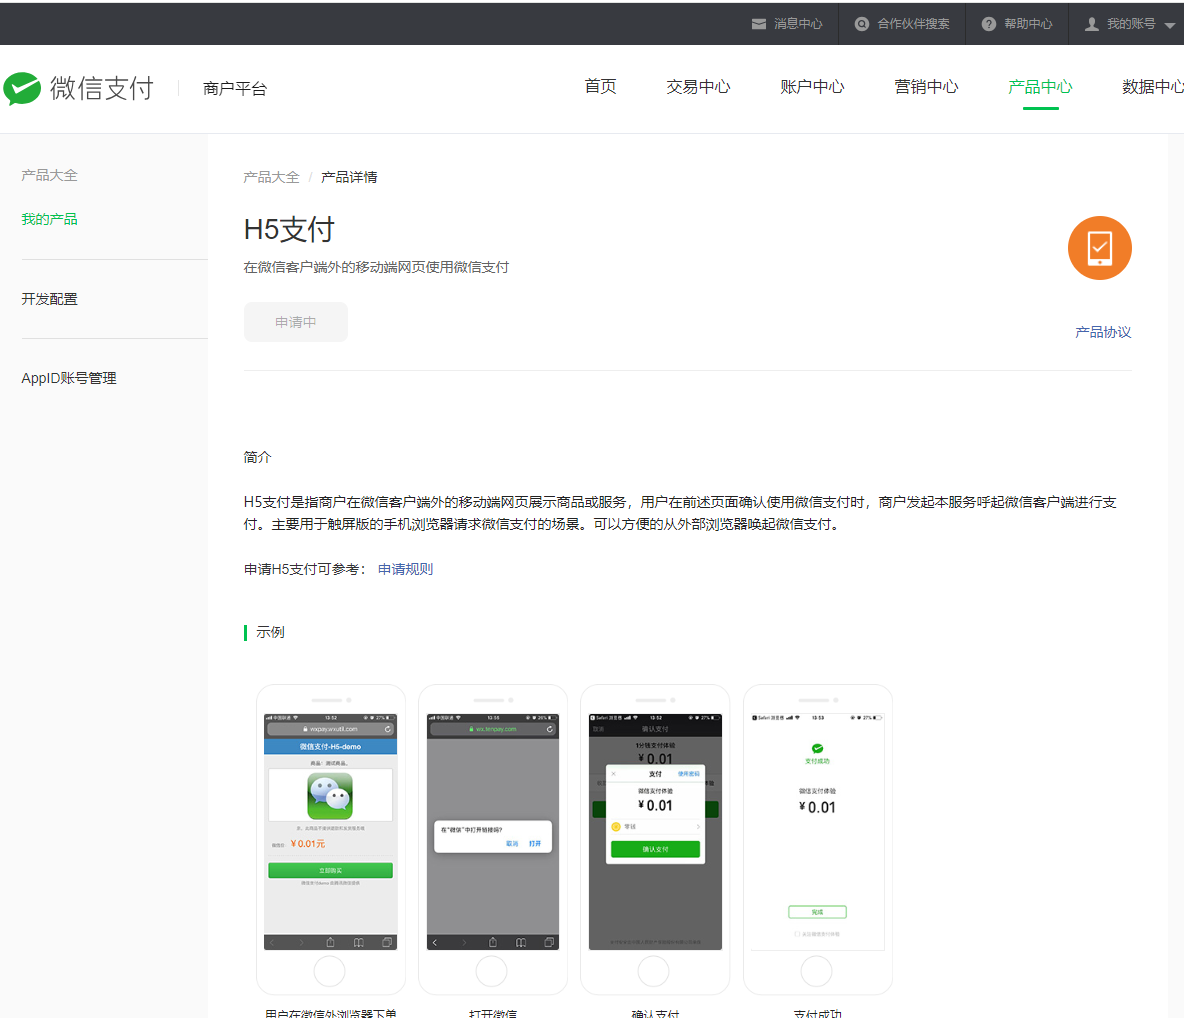
Task: Click the caption 用户在微信外浏览器下单
Action: [331, 1013]
